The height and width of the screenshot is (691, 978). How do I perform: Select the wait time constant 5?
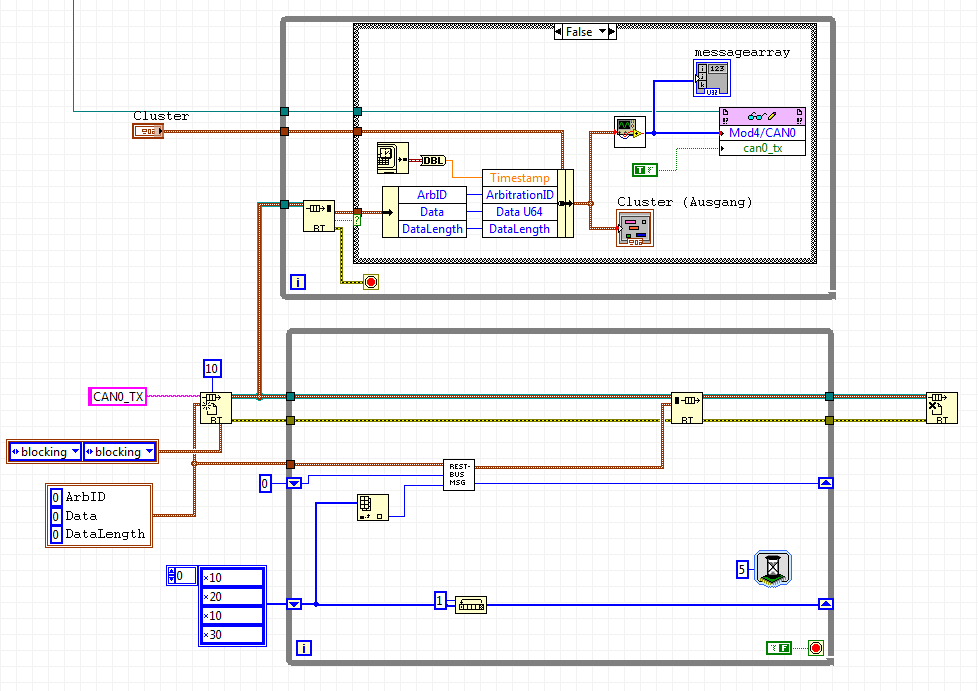coord(742,569)
